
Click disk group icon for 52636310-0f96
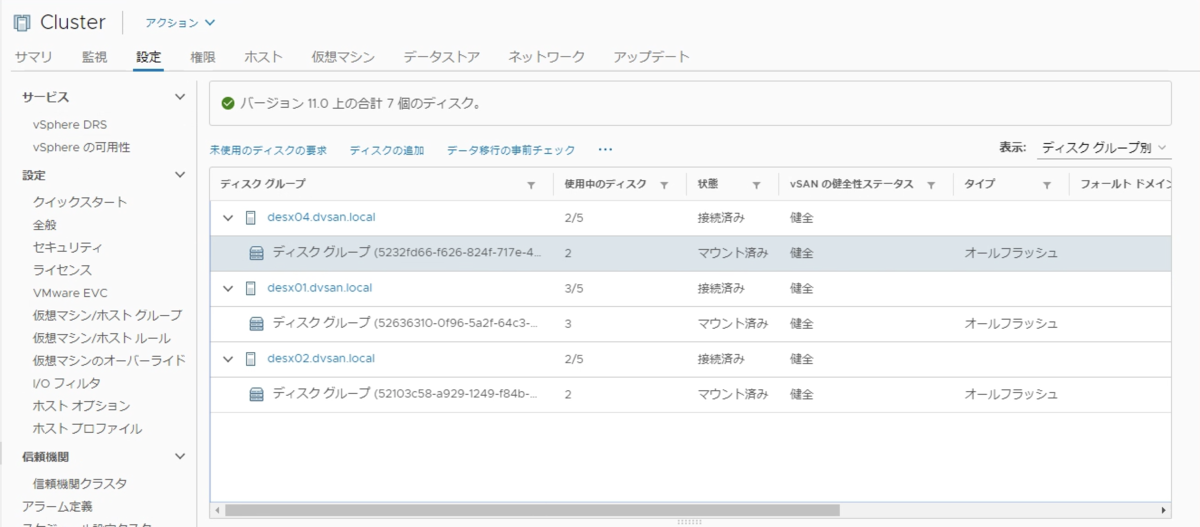(256, 323)
